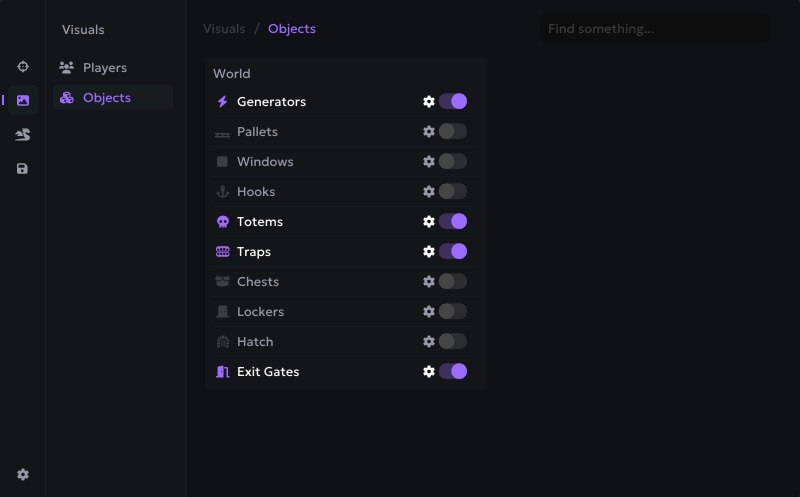Open settings gear at bottom of sidebar

23,475
